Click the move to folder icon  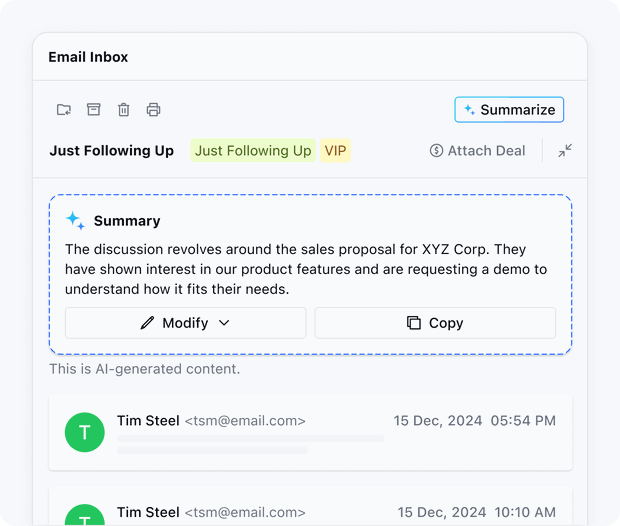(64, 110)
